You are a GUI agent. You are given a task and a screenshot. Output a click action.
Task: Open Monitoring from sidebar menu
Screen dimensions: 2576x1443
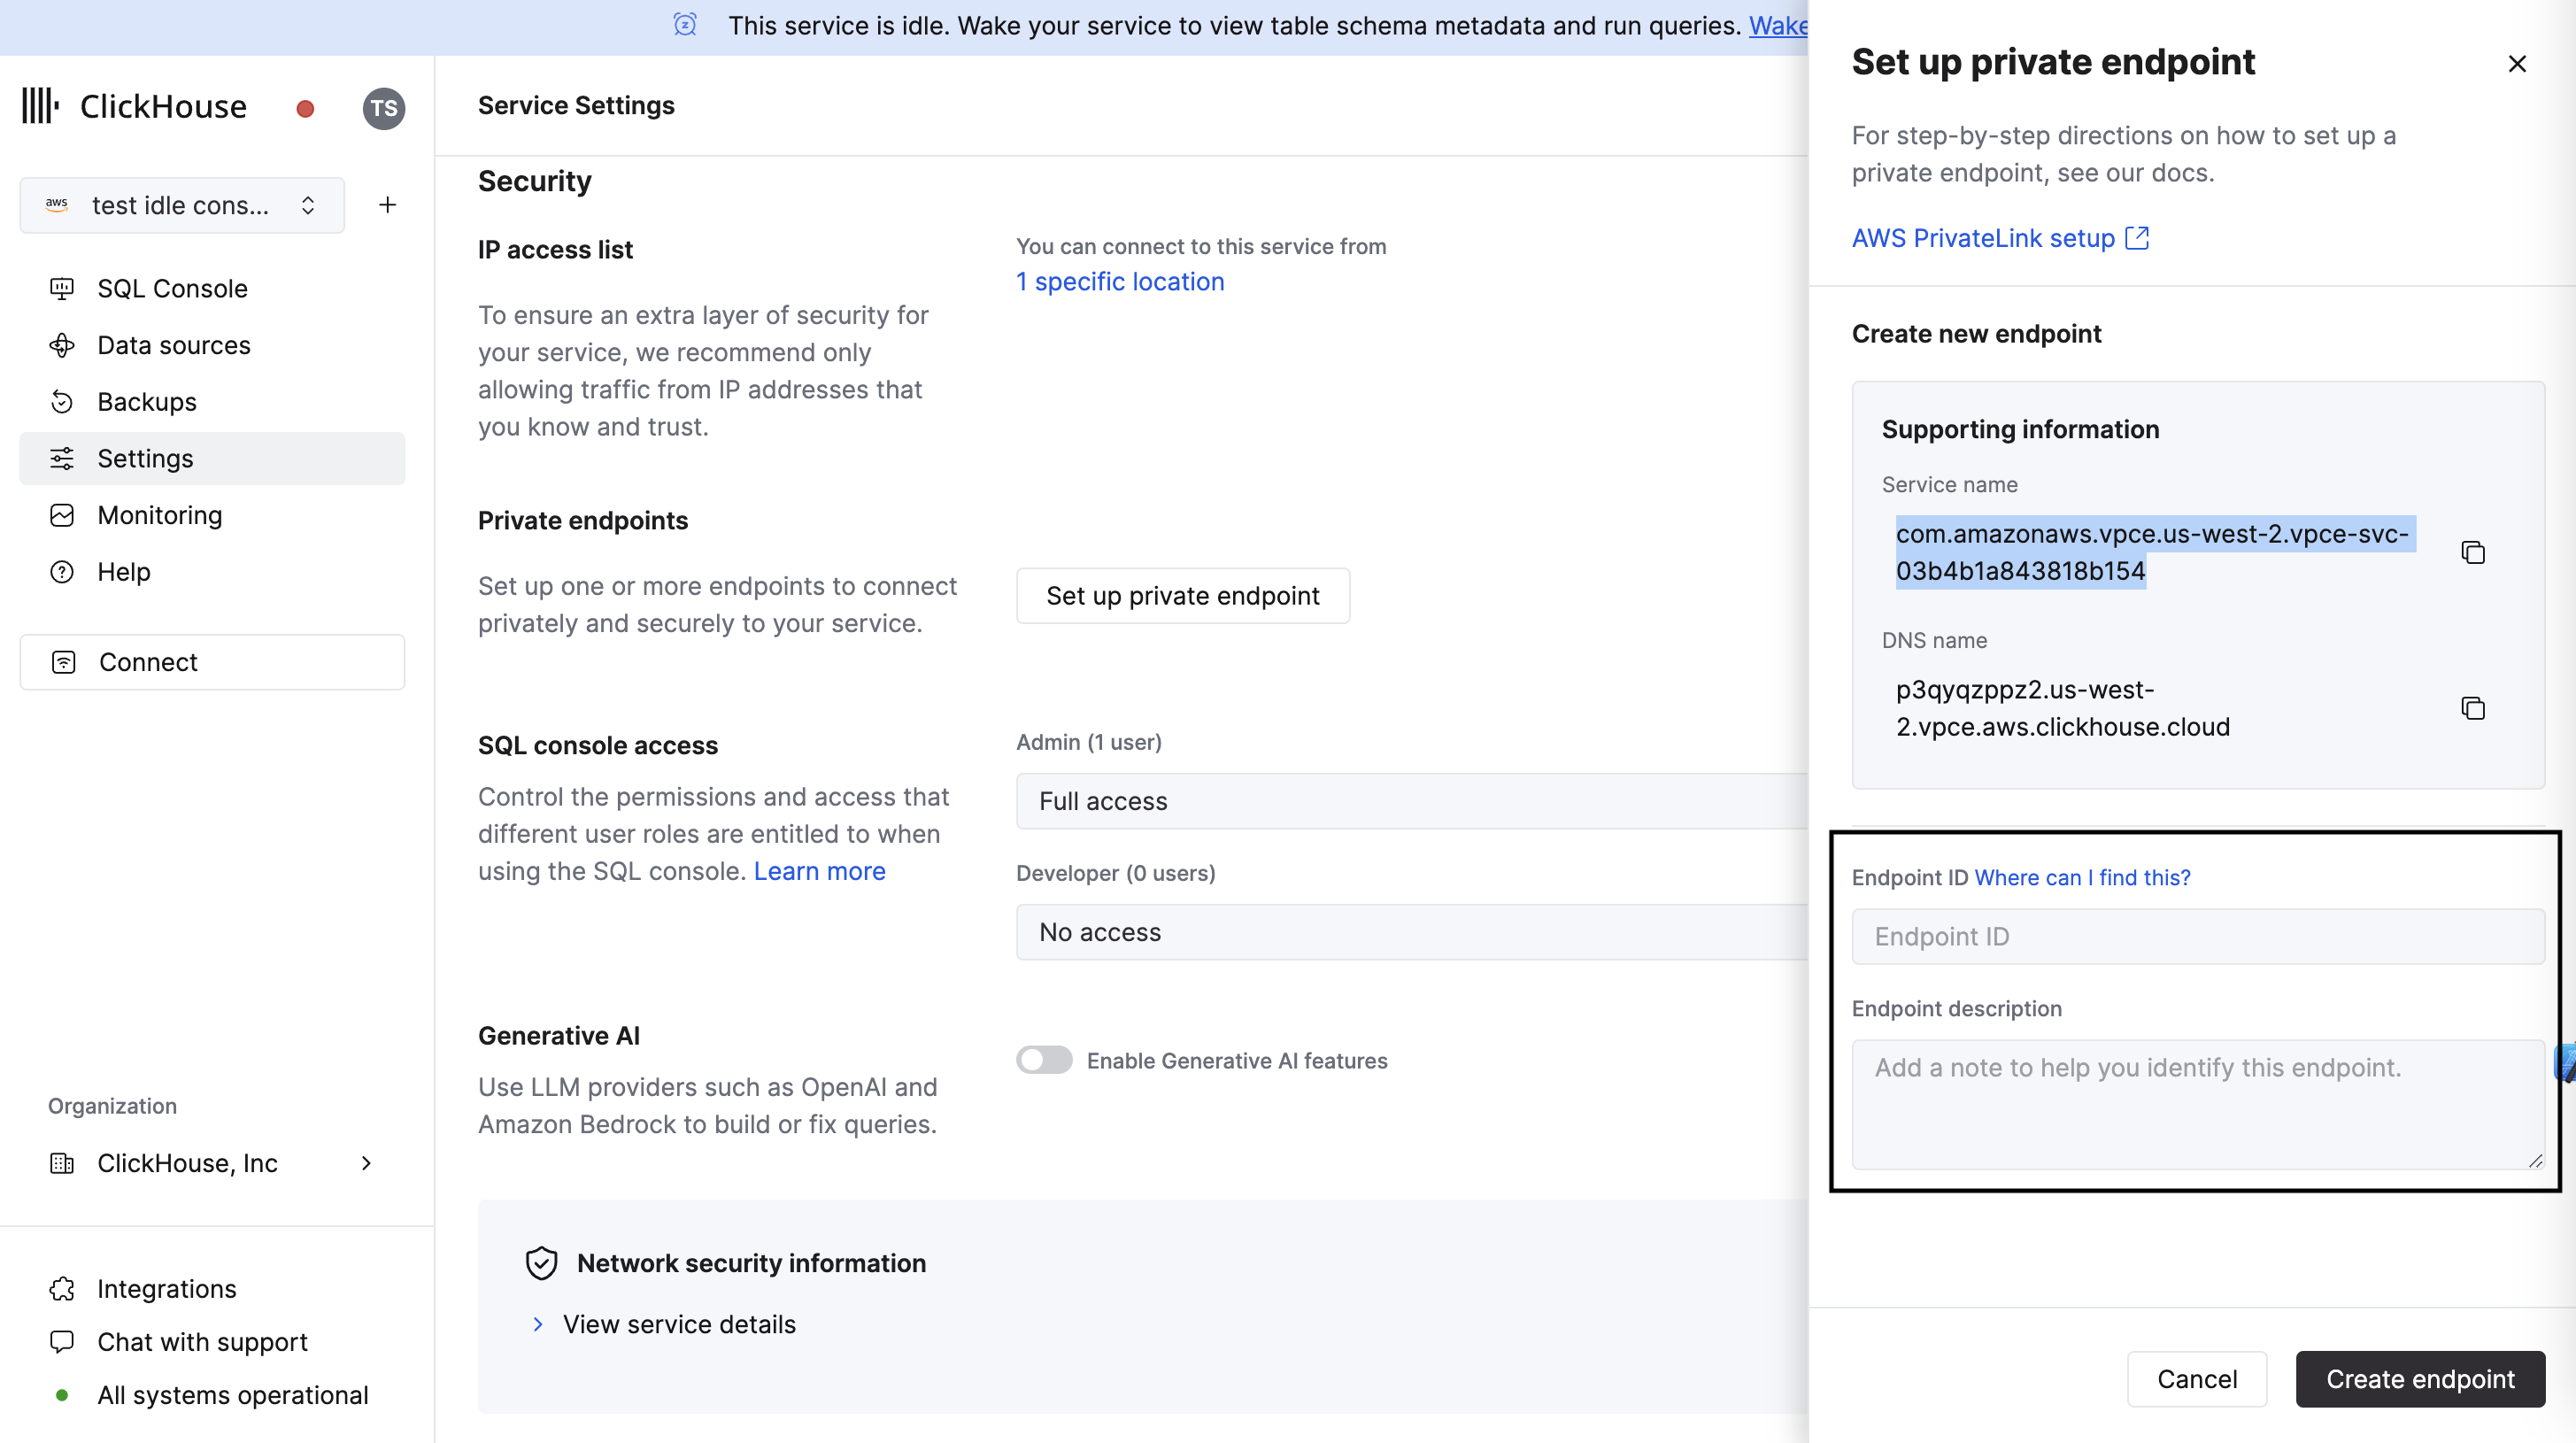[159, 514]
